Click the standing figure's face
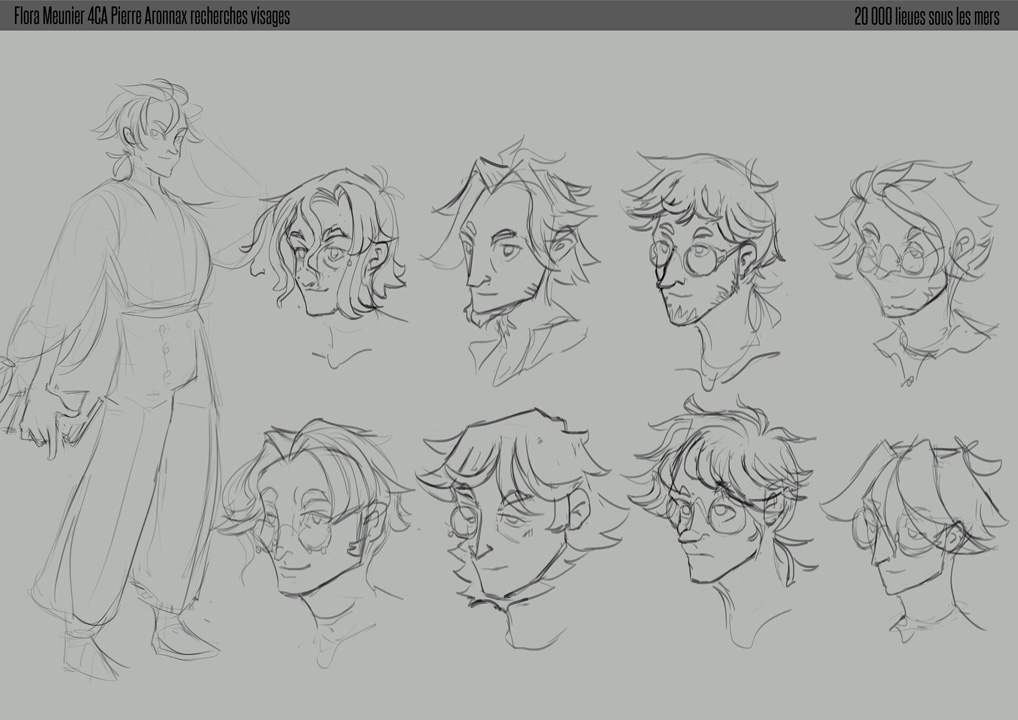Viewport: 1018px width, 720px height. click(x=160, y=140)
